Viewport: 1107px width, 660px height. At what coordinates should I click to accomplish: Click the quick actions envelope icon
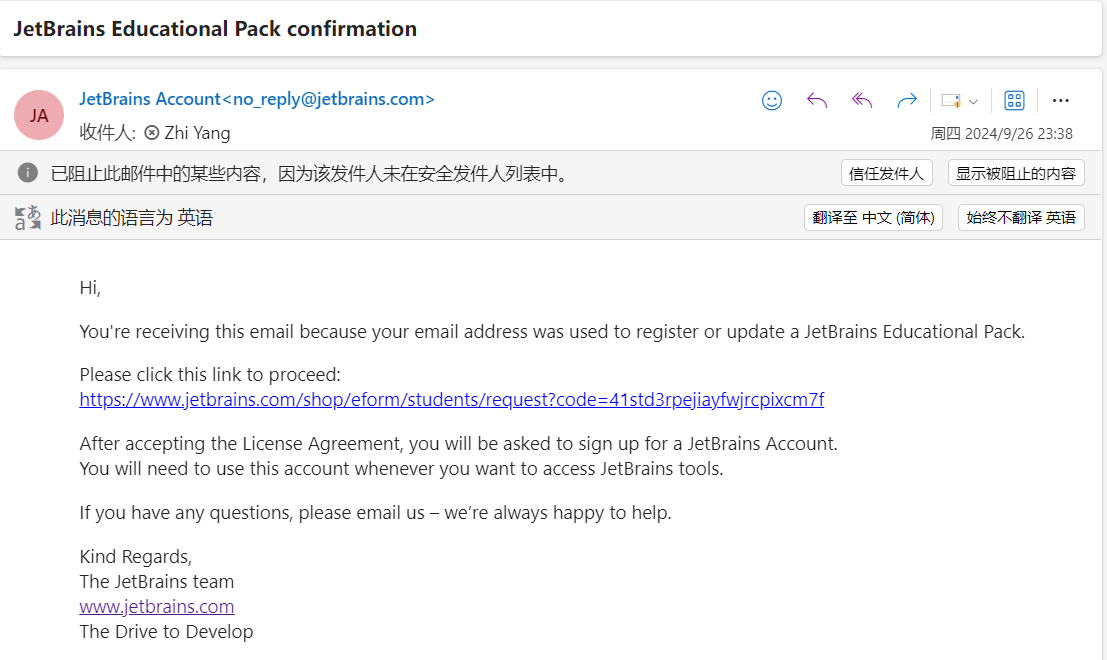[x=951, y=101]
